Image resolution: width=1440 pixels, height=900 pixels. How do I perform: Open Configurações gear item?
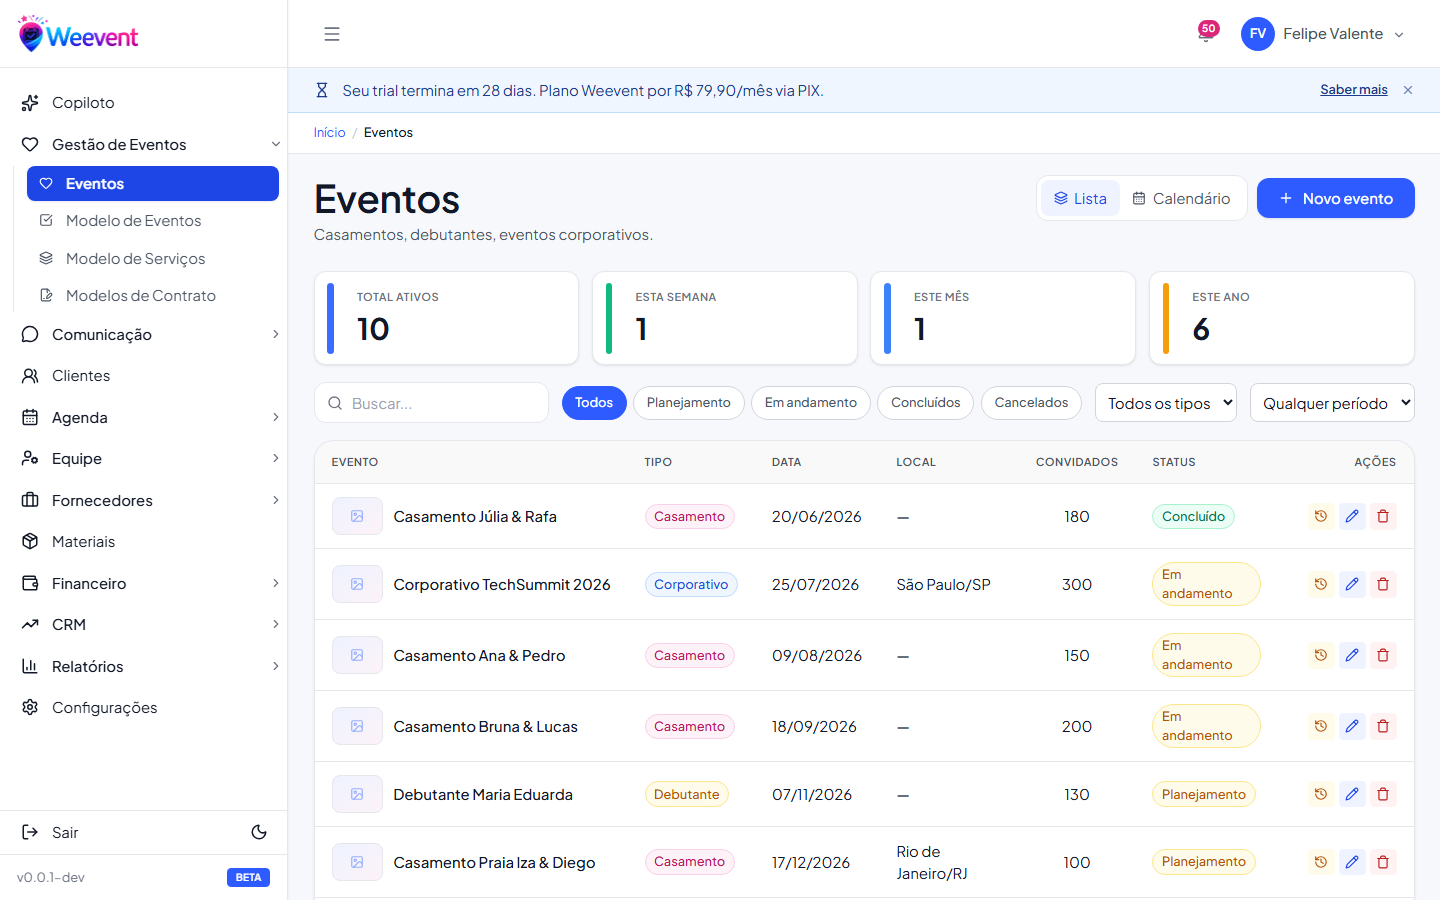click(144, 708)
